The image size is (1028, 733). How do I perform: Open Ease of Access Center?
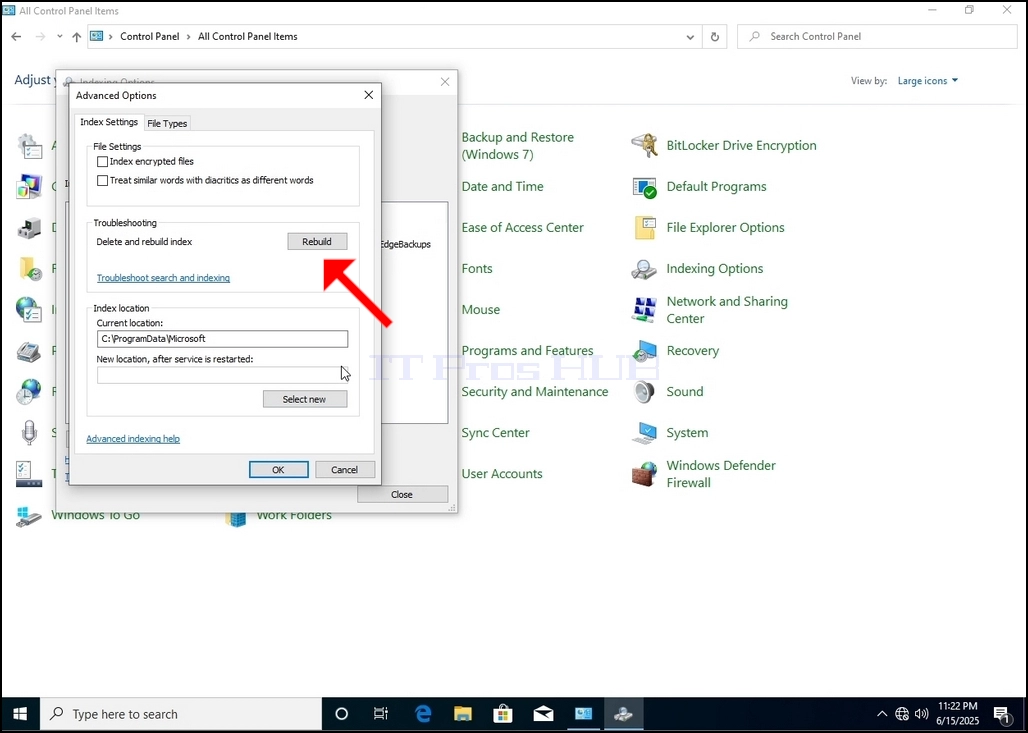click(x=523, y=228)
